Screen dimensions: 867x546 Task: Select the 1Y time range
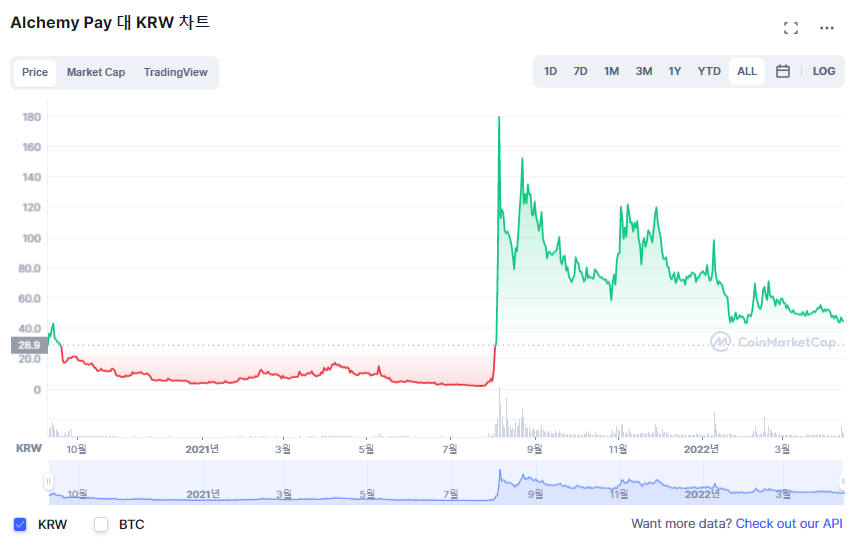[x=675, y=71]
